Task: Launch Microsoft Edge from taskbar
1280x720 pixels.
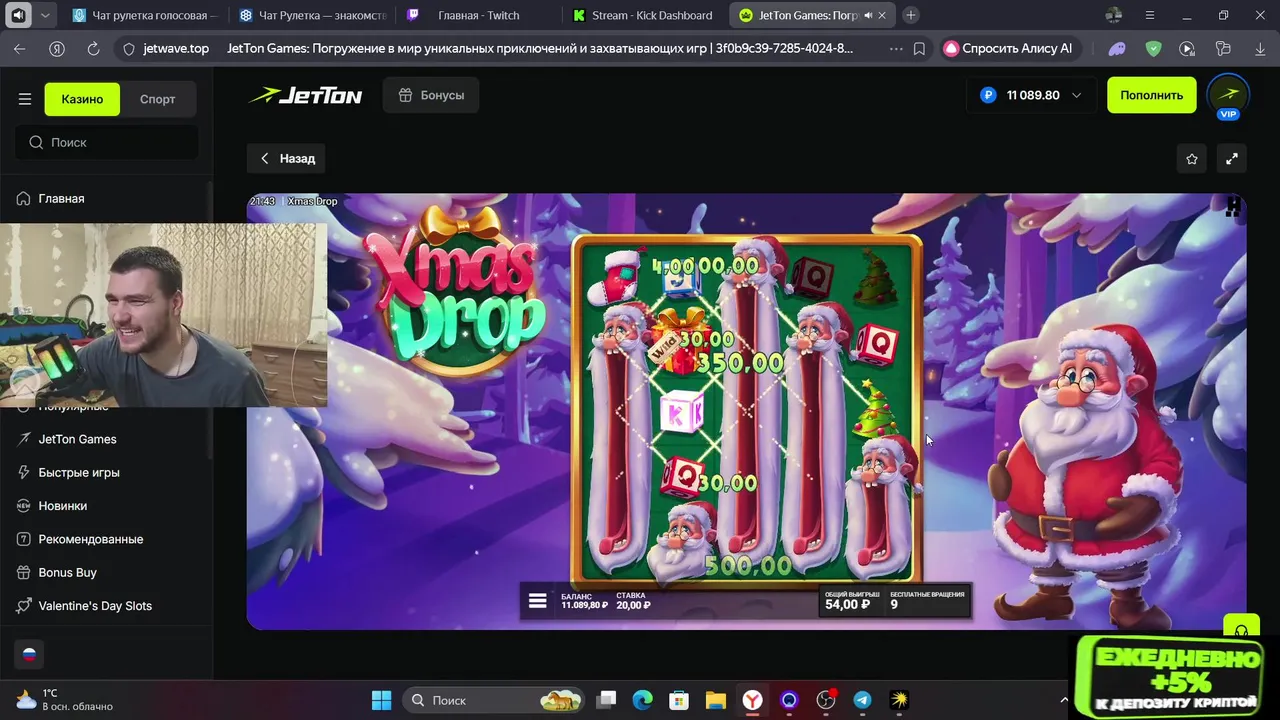Action: (x=642, y=700)
